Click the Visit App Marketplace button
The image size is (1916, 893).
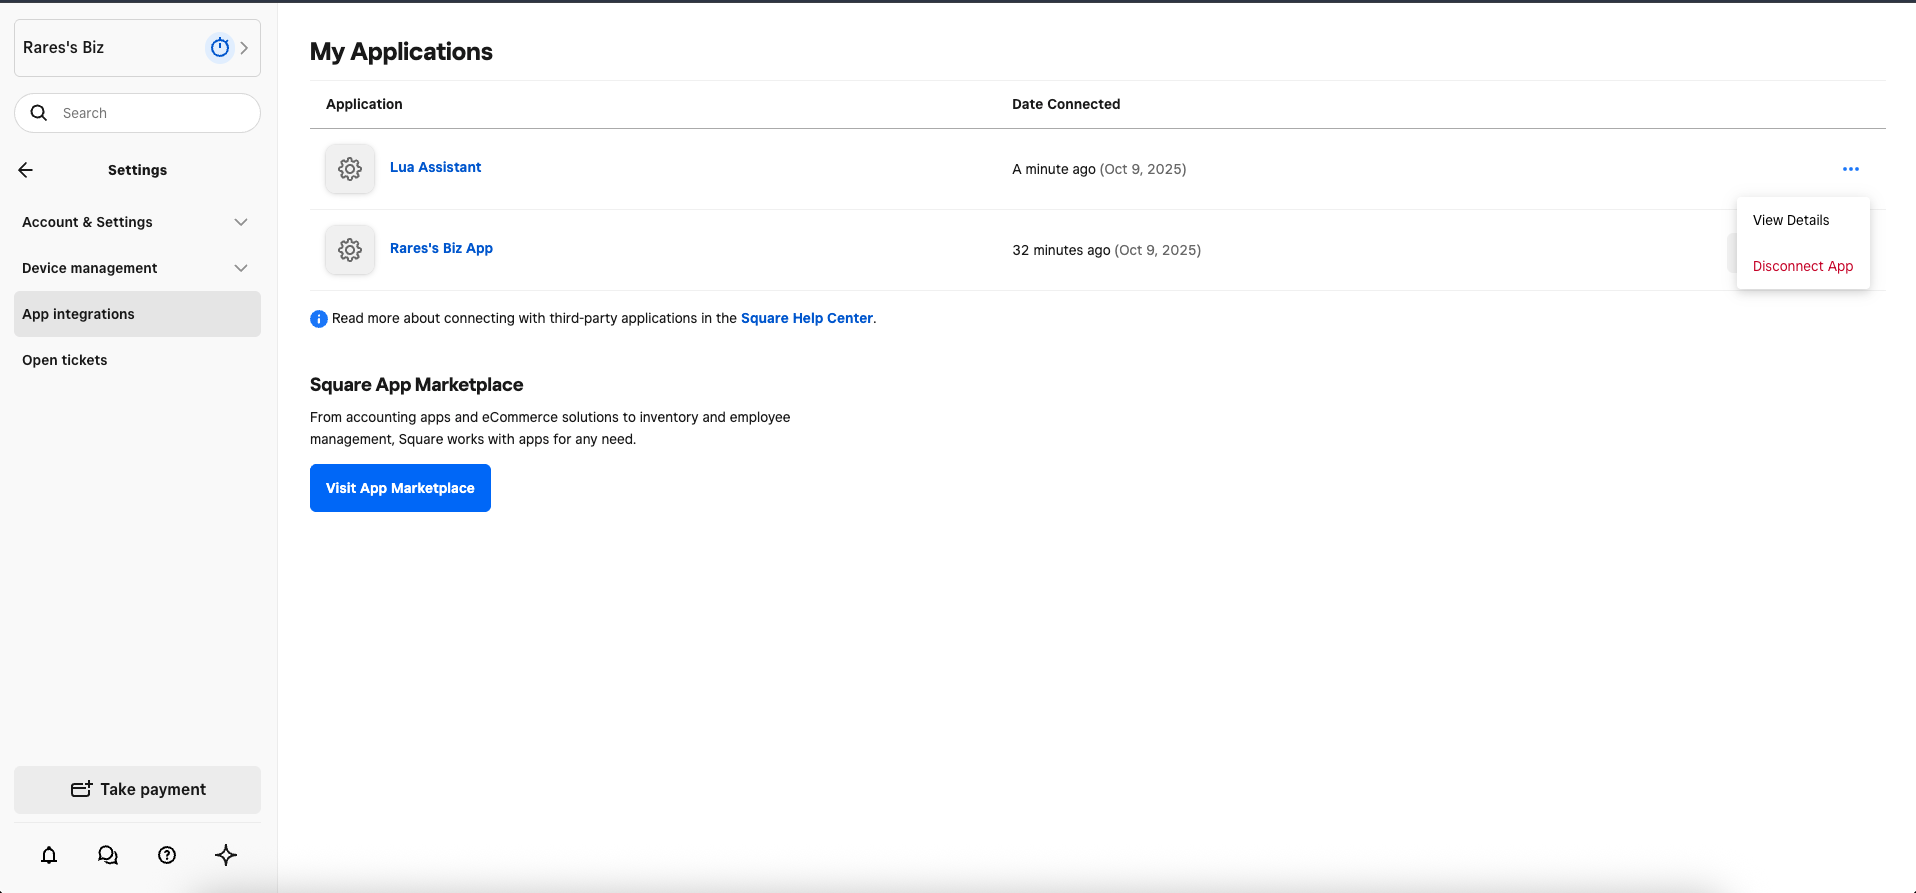(x=400, y=488)
